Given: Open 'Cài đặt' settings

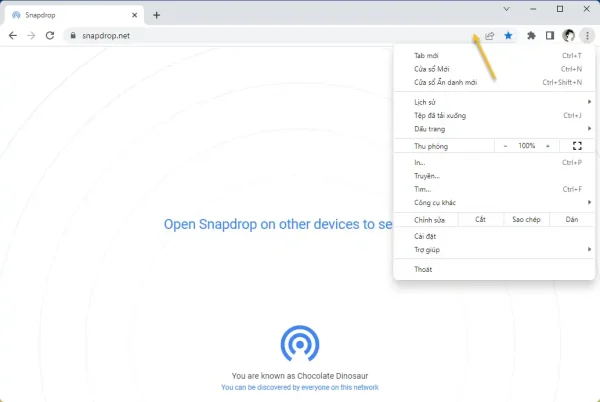Looking at the screenshot, I should [494, 236].
